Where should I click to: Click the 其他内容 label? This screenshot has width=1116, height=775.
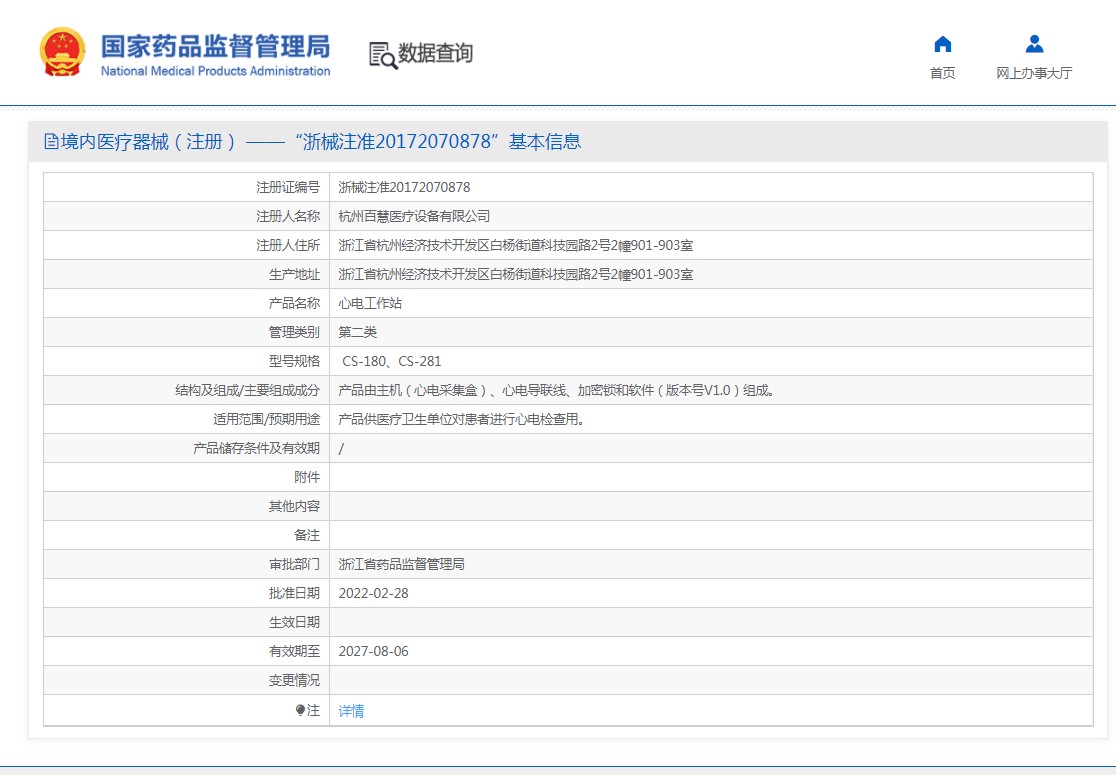295,507
